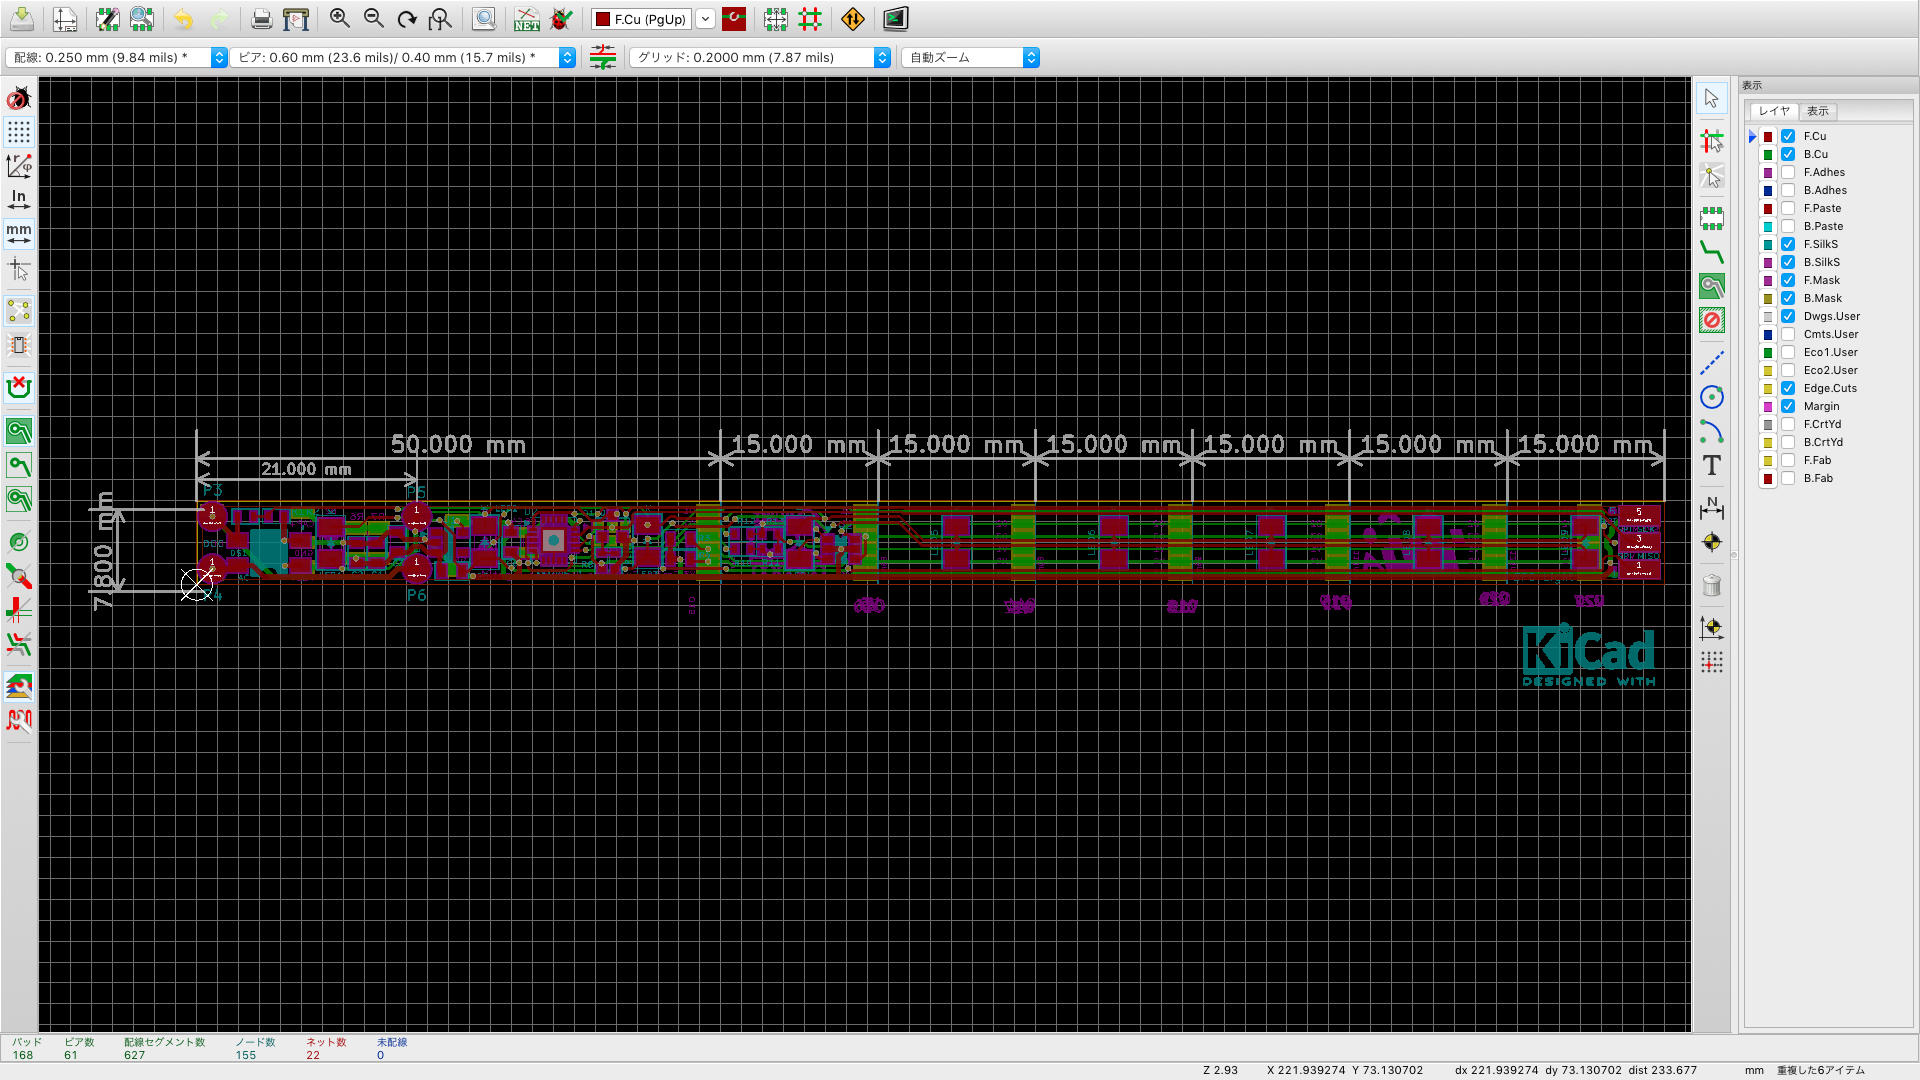Click the print board icon
This screenshot has width=1920, height=1080.
(261, 18)
